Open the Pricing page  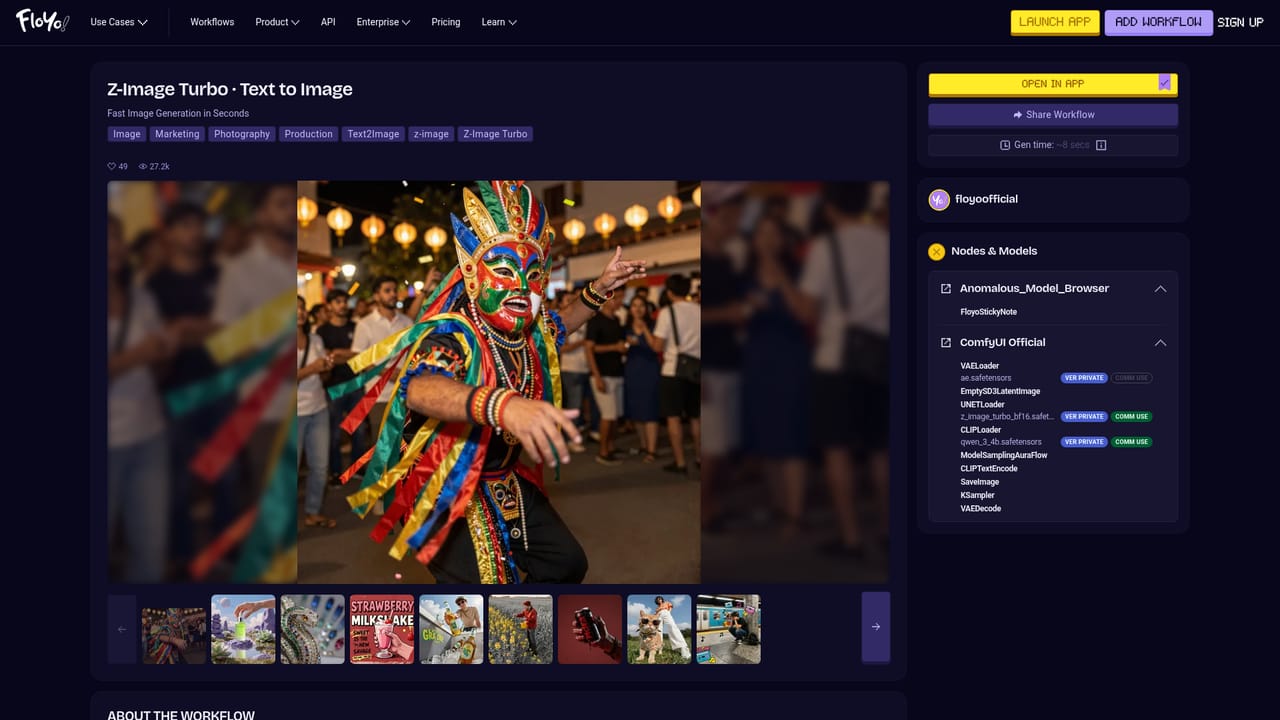pos(446,22)
